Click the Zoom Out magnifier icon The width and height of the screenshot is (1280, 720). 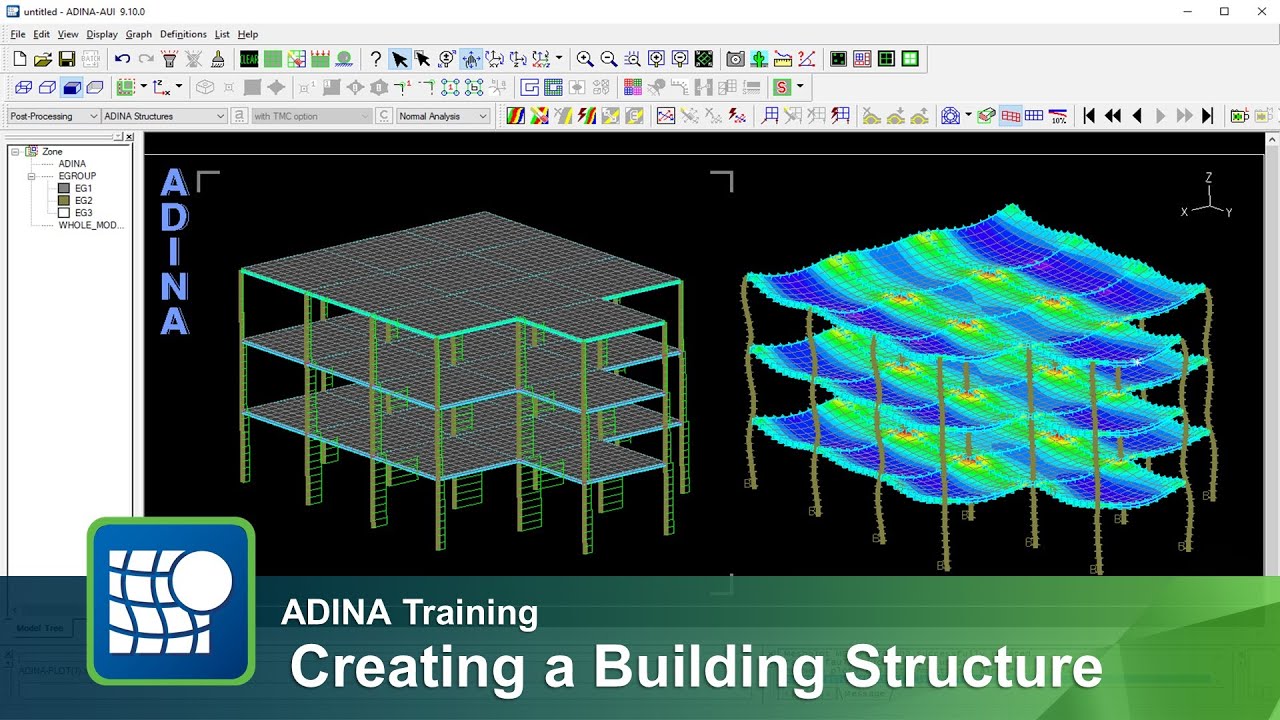coord(608,59)
